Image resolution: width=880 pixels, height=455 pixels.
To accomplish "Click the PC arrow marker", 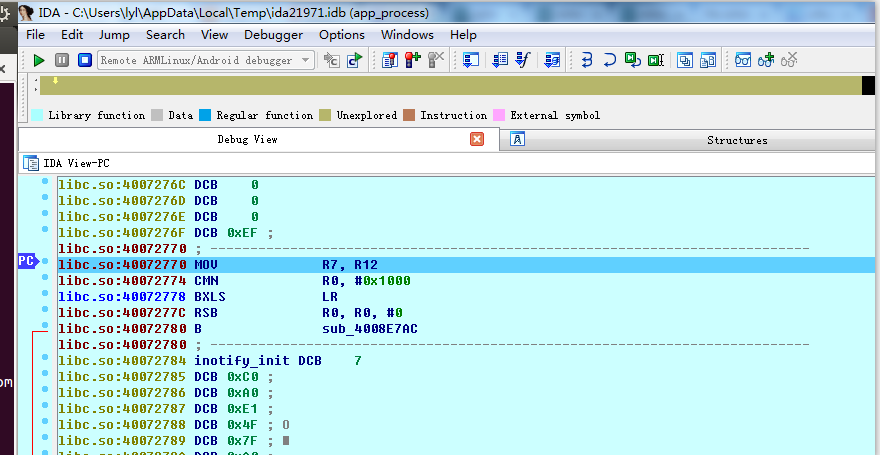I will pos(29,261).
